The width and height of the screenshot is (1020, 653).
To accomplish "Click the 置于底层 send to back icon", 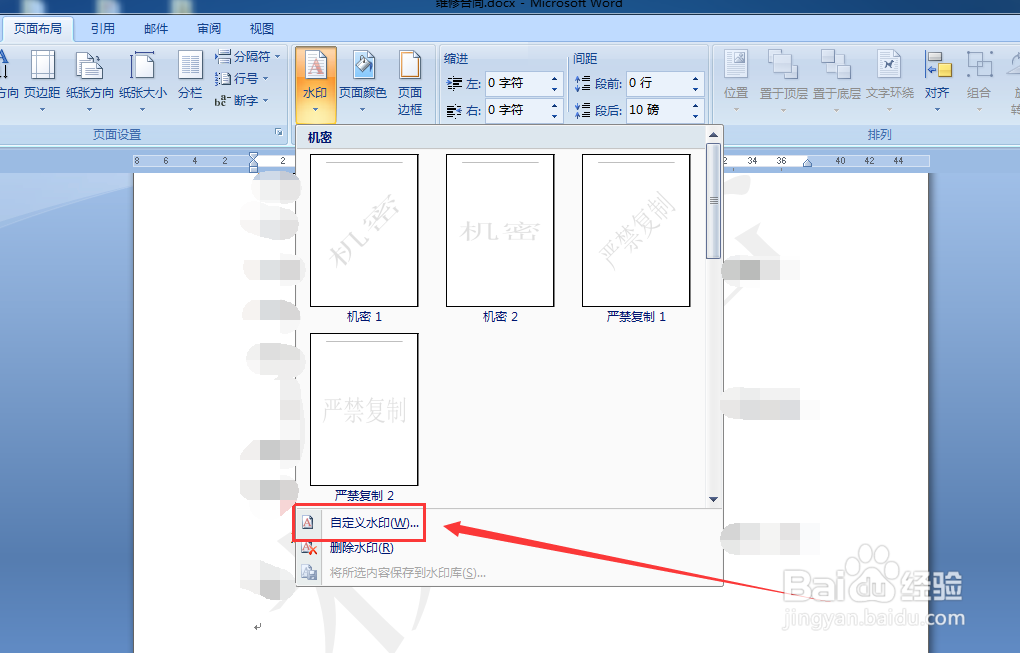I will [x=836, y=64].
